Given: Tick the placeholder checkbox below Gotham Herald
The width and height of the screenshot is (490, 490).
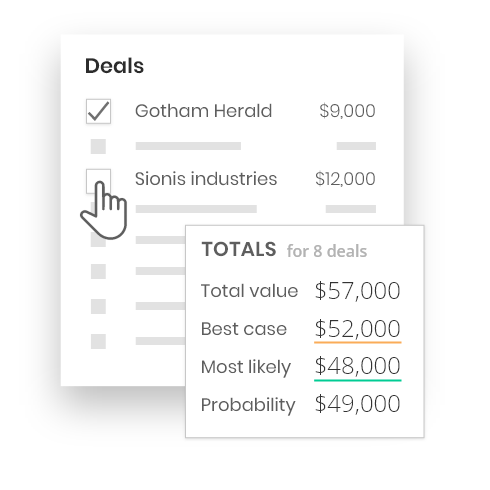Looking at the screenshot, I should click(98, 146).
